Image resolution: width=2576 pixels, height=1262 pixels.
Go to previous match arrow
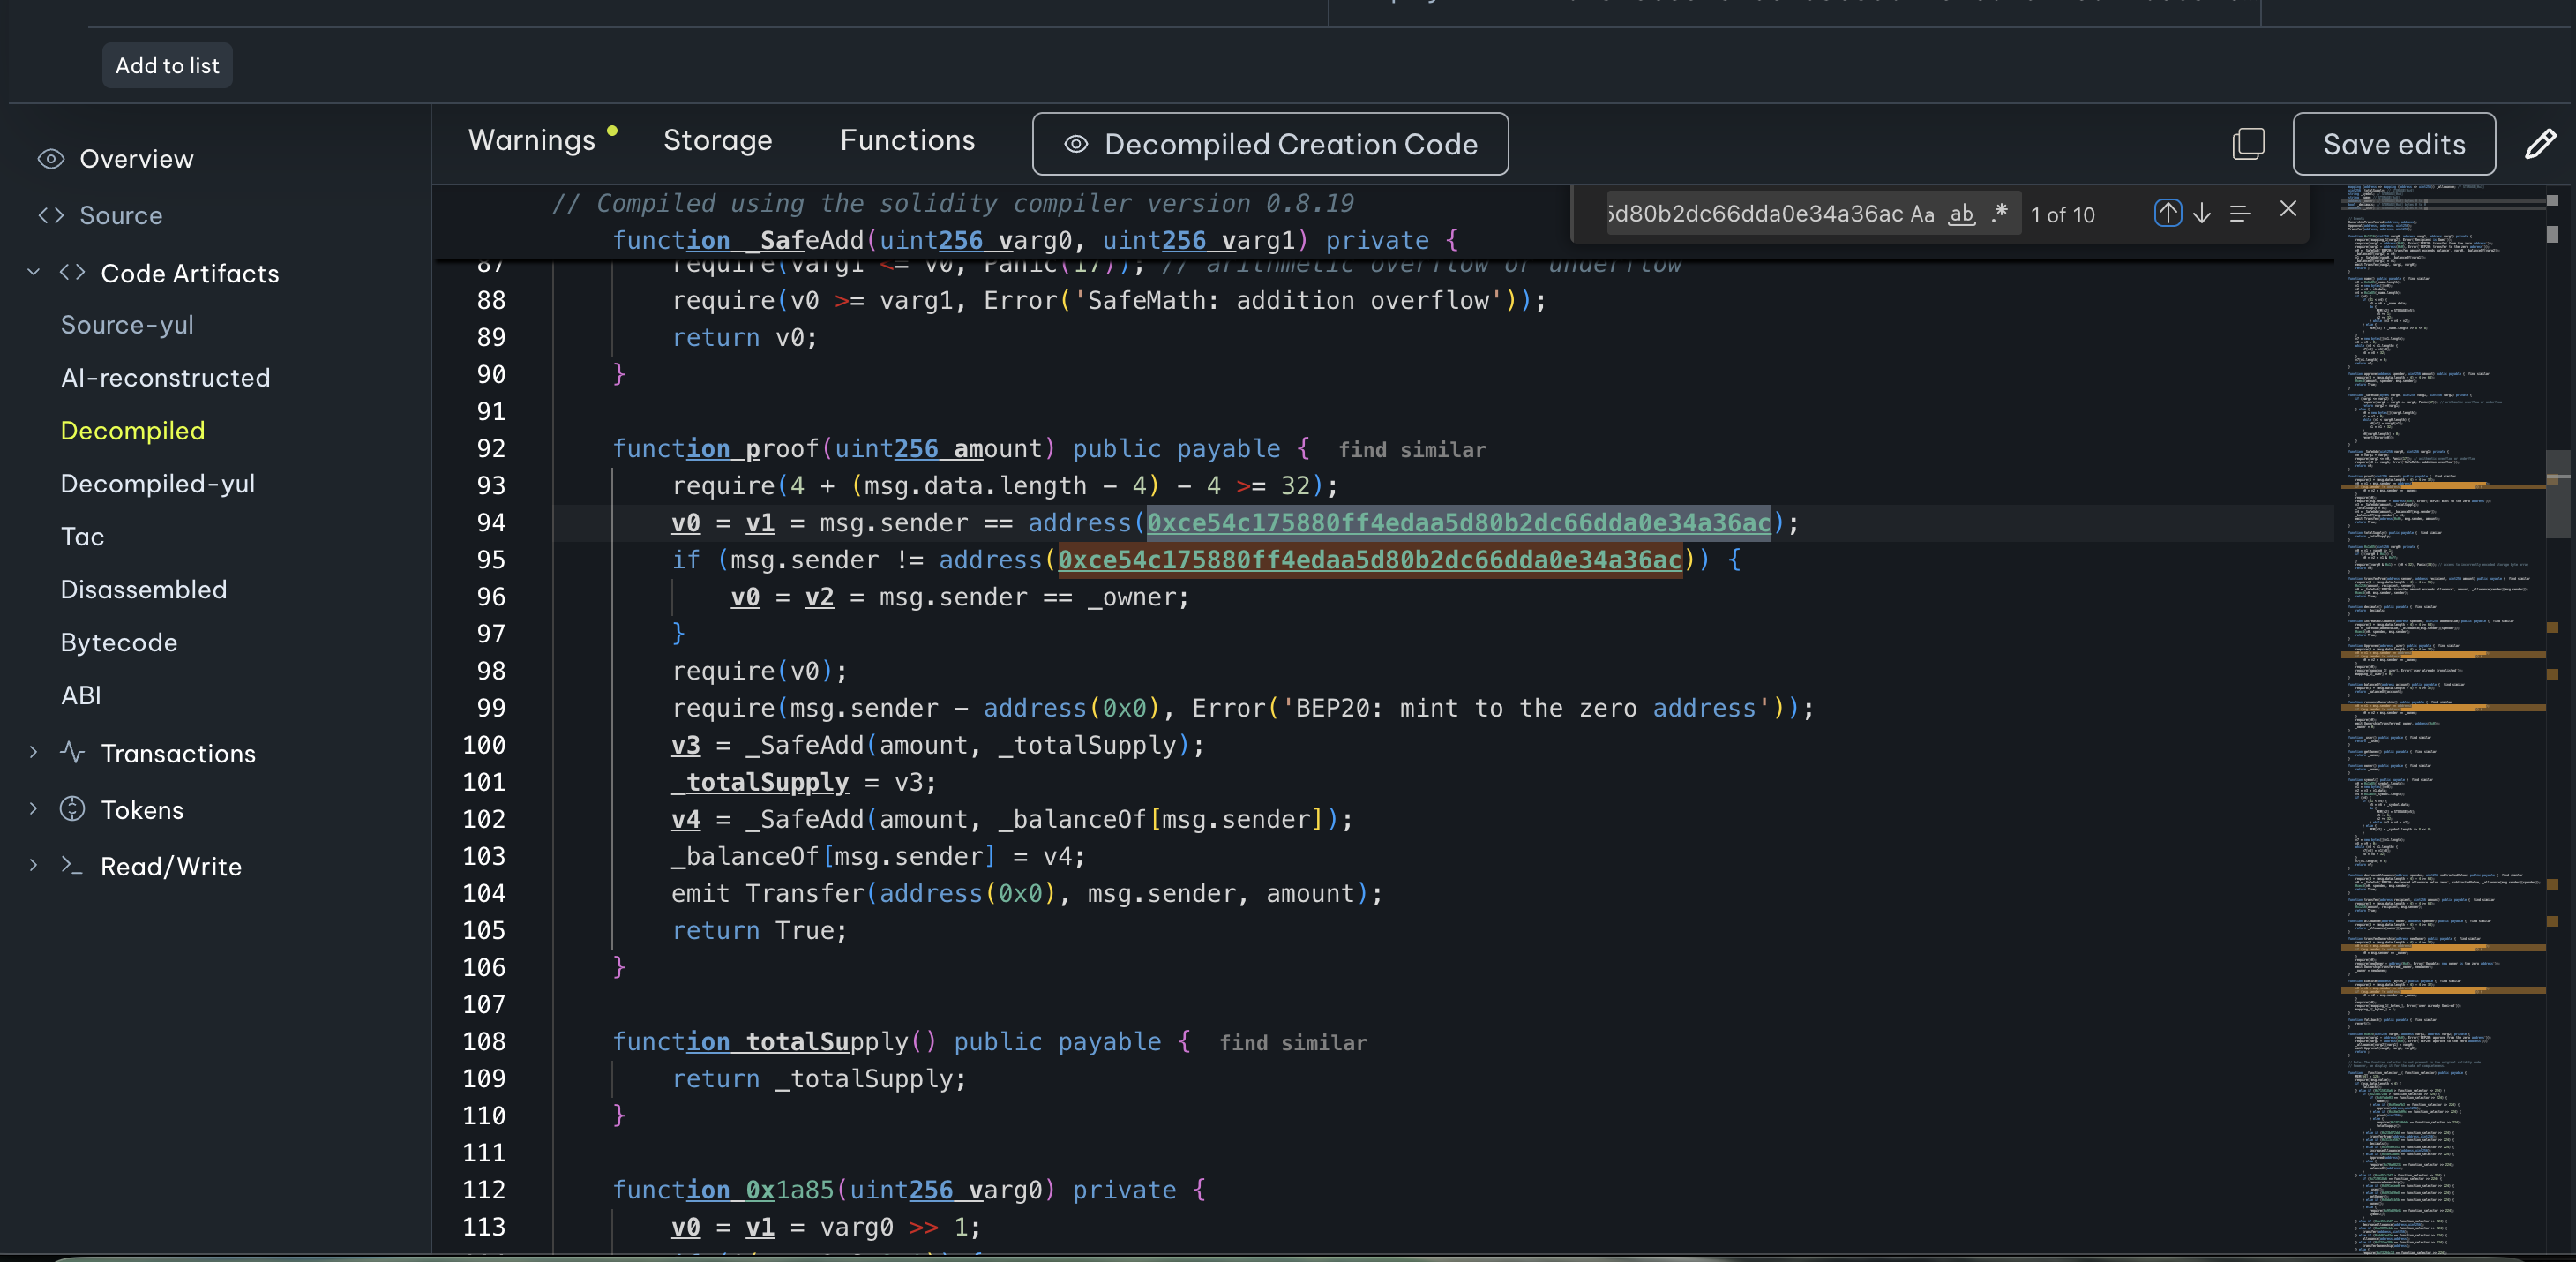[x=2167, y=213]
